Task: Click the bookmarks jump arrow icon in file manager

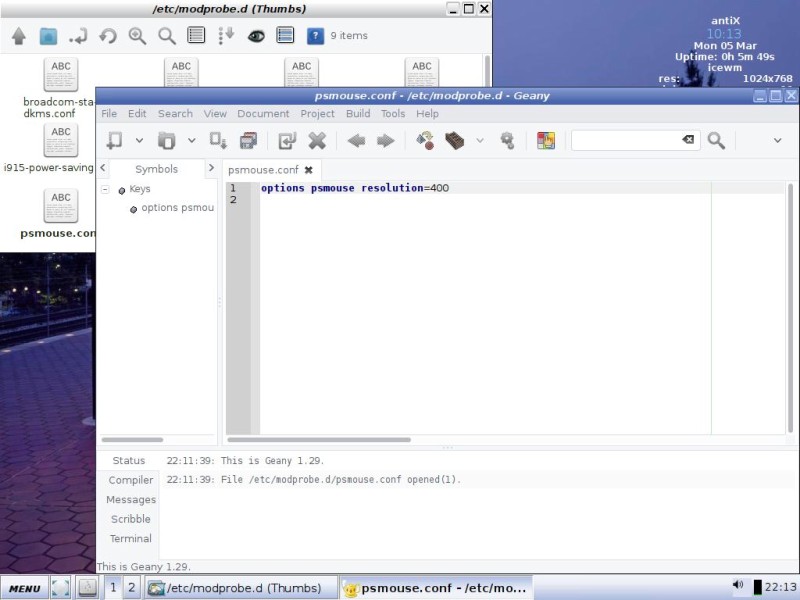Action: pyautogui.click(x=78, y=36)
